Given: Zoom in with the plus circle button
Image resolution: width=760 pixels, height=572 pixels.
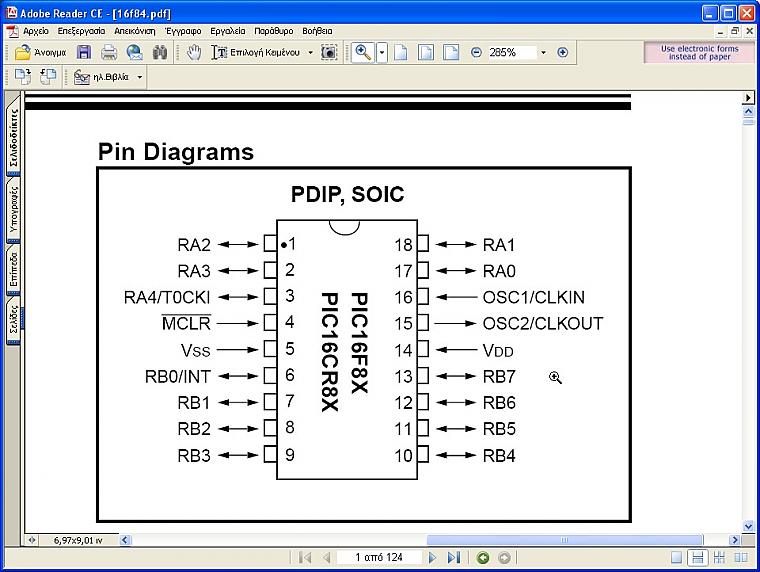Looking at the screenshot, I should 562,52.
